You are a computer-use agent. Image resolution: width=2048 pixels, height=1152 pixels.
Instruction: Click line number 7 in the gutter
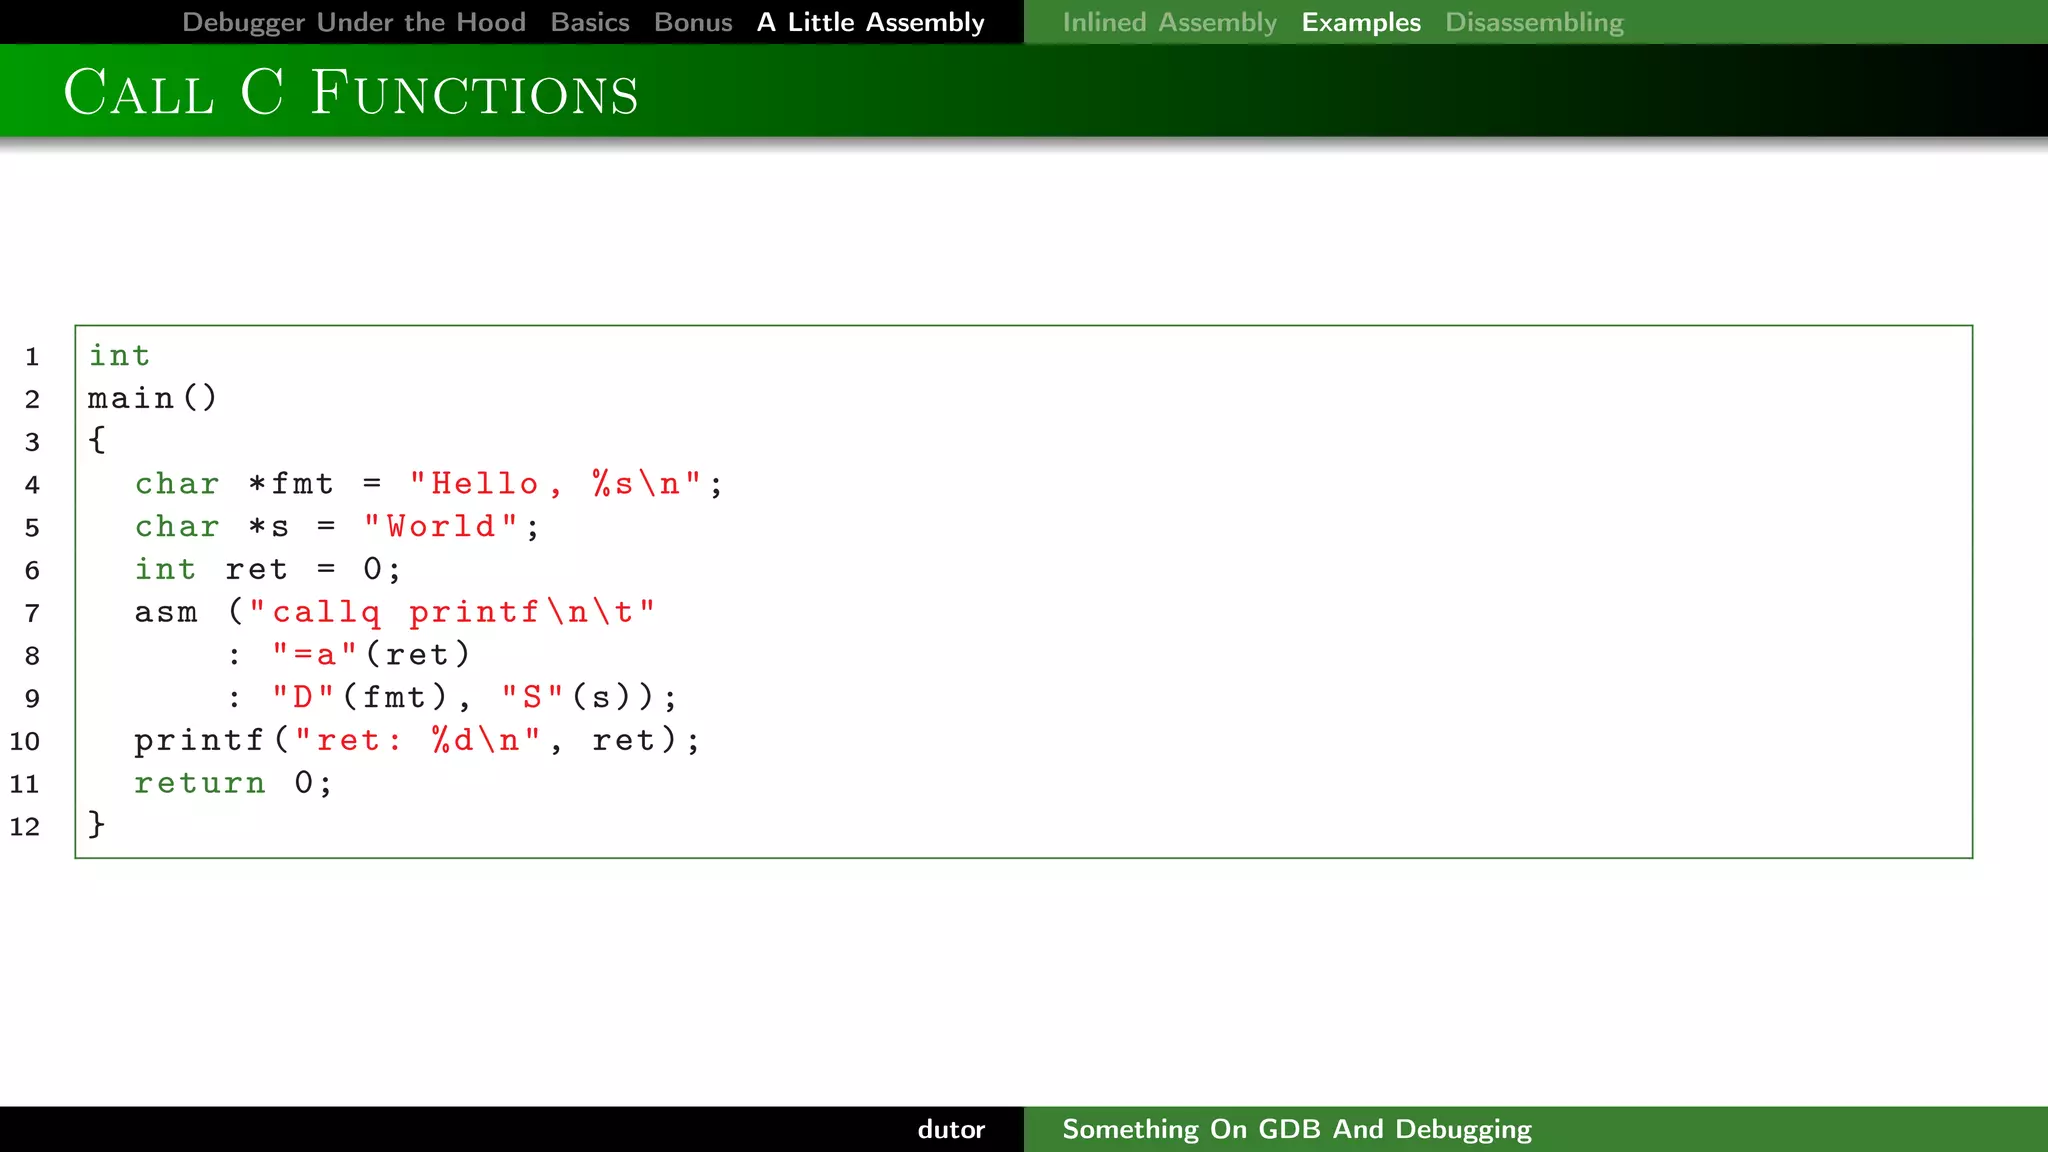point(32,613)
